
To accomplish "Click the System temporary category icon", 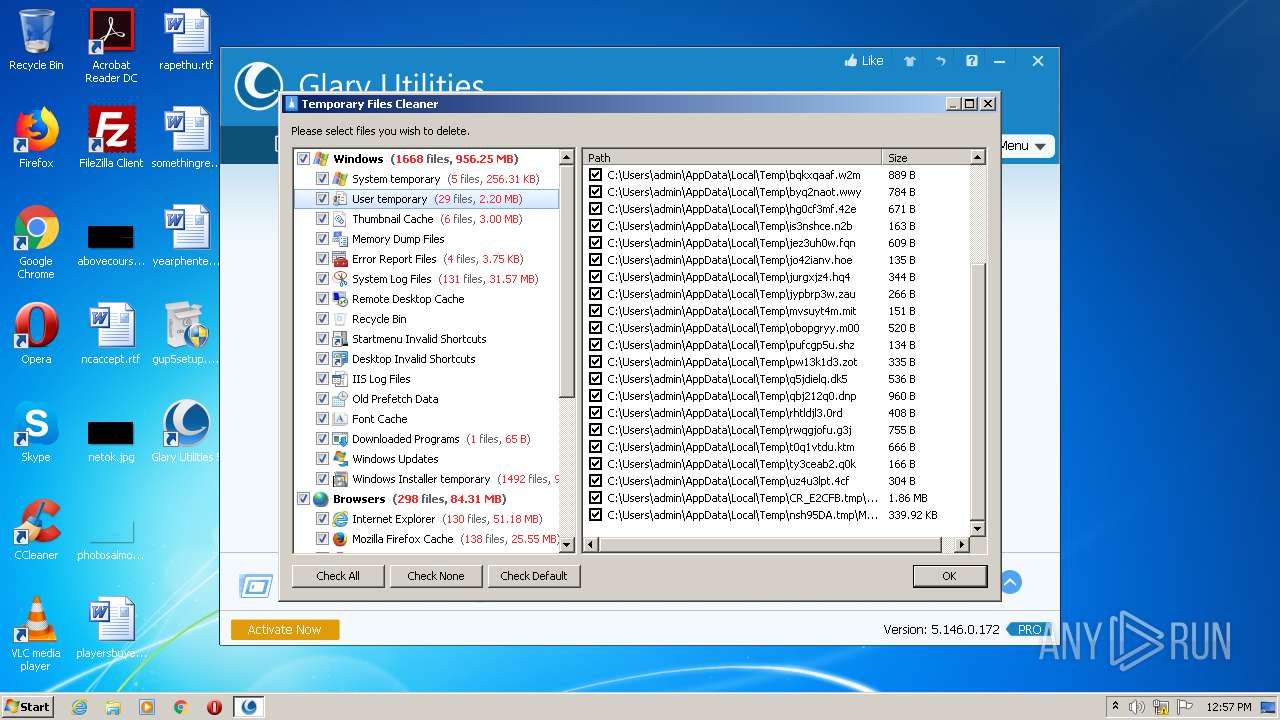I will 340,179.
